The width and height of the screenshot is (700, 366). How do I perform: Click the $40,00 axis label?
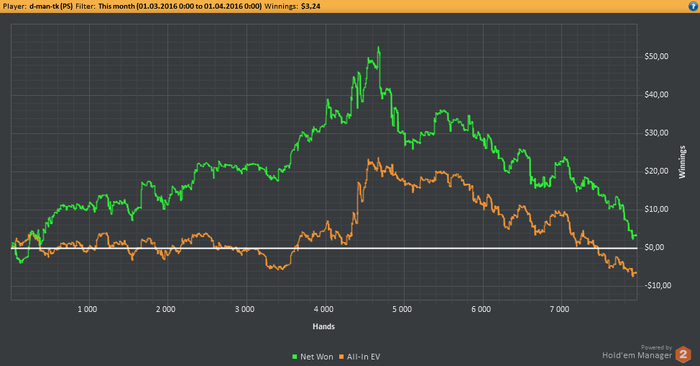click(x=656, y=95)
